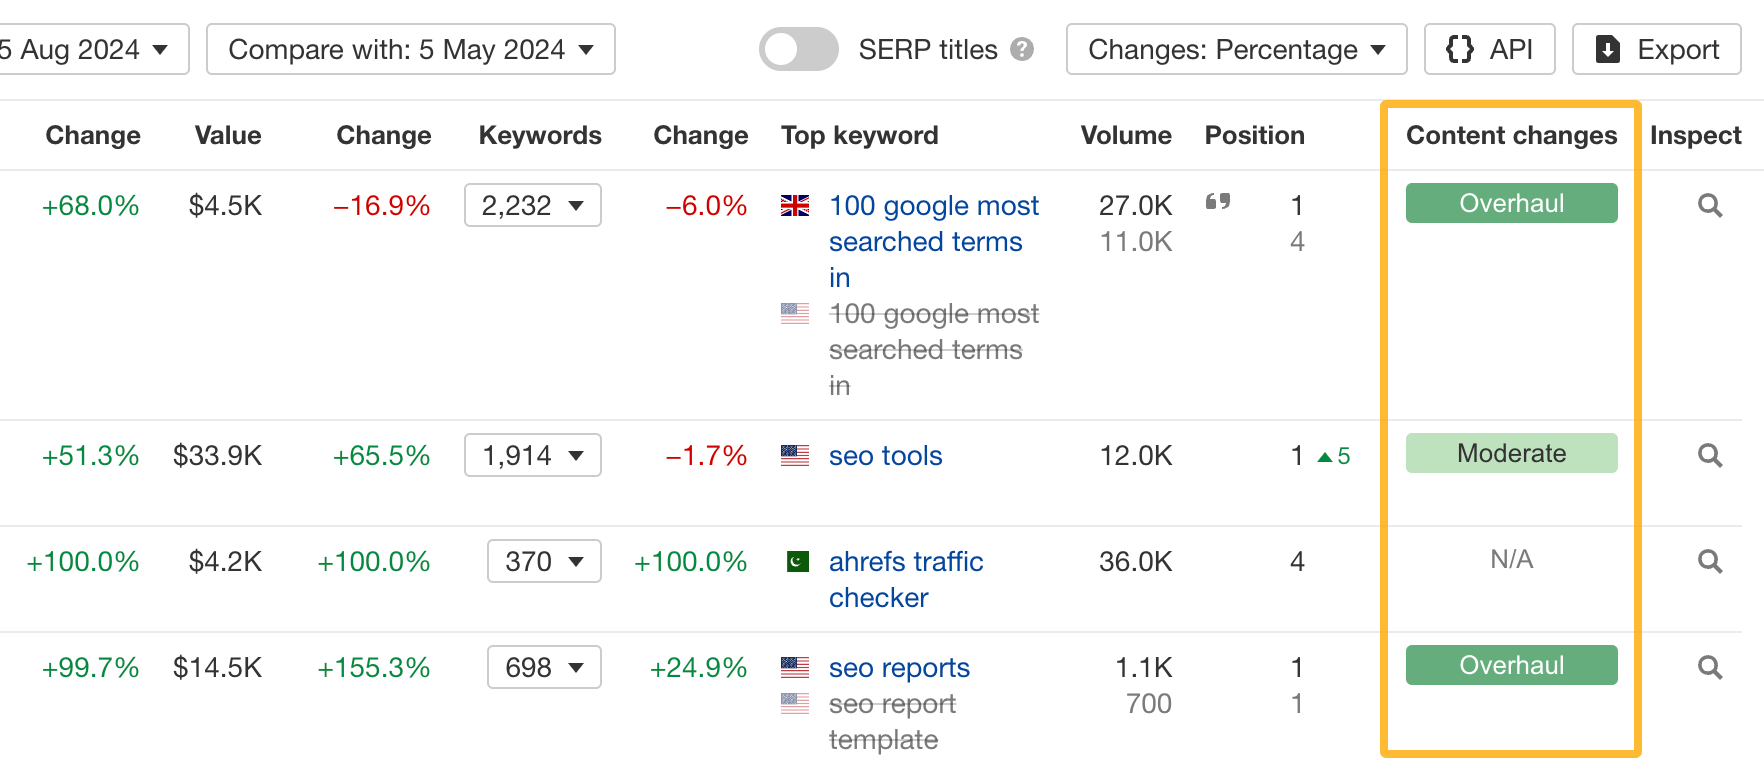Click the API button

coord(1489,50)
